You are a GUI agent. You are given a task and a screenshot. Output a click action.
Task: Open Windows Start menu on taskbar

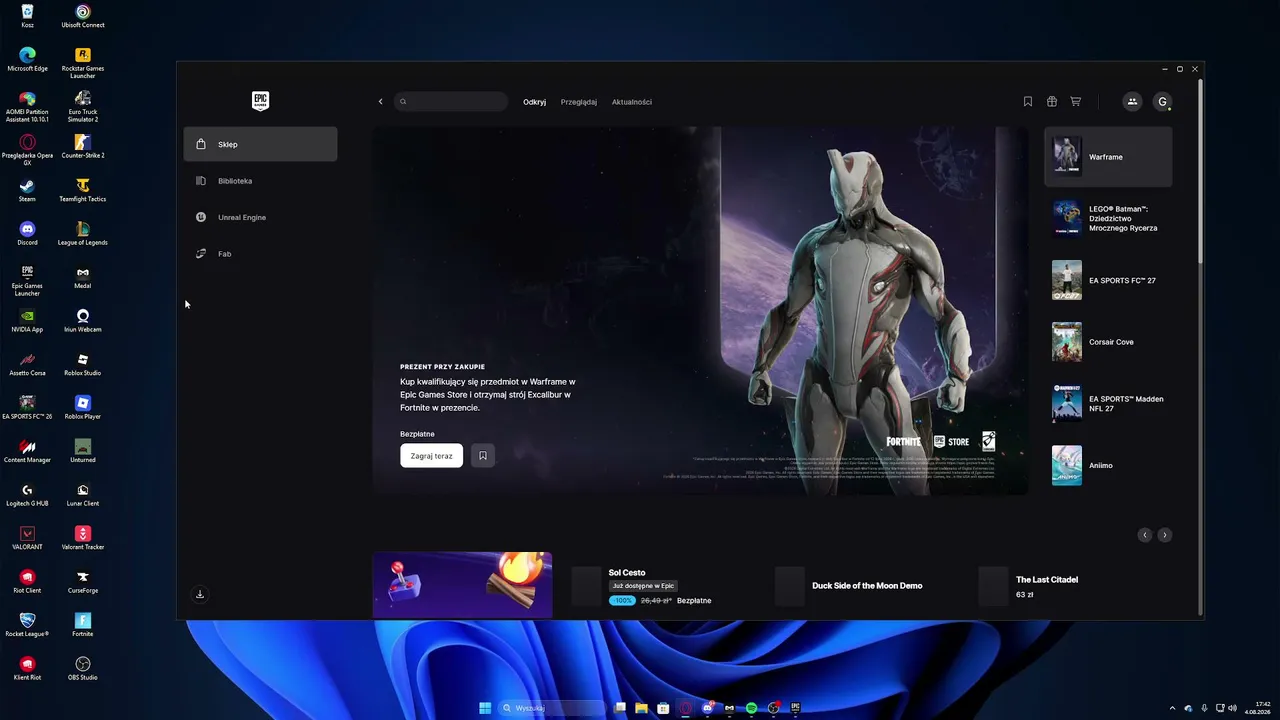[x=485, y=708]
